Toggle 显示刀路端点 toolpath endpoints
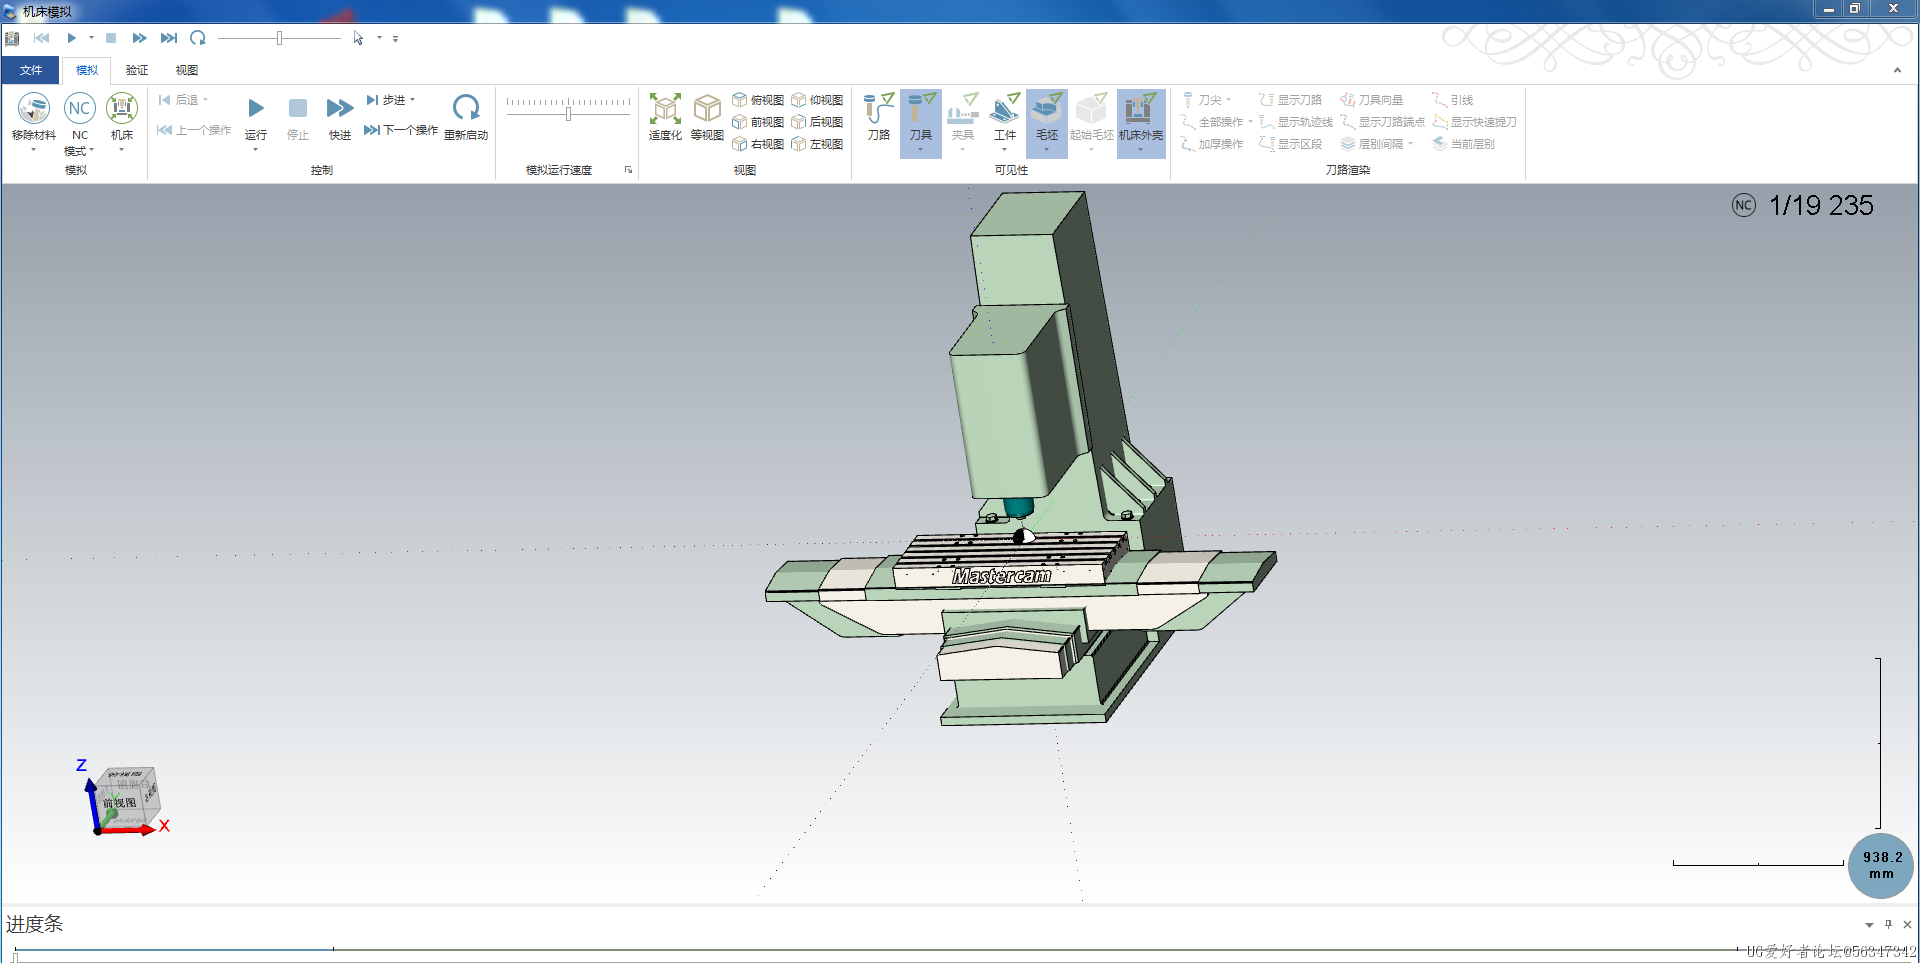The width and height of the screenshot is (1920, 963). click(x=1382, y=122)
